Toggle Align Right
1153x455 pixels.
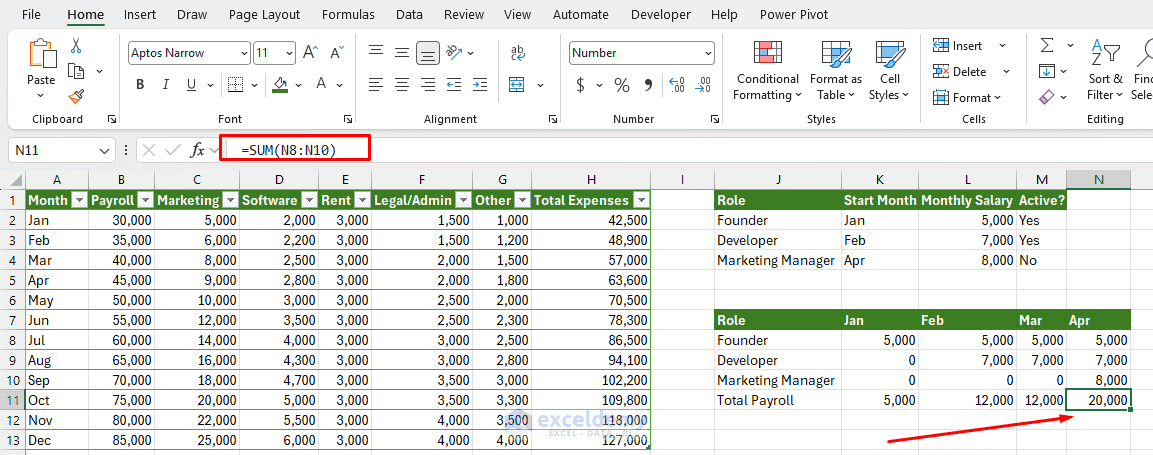[428, 85]
